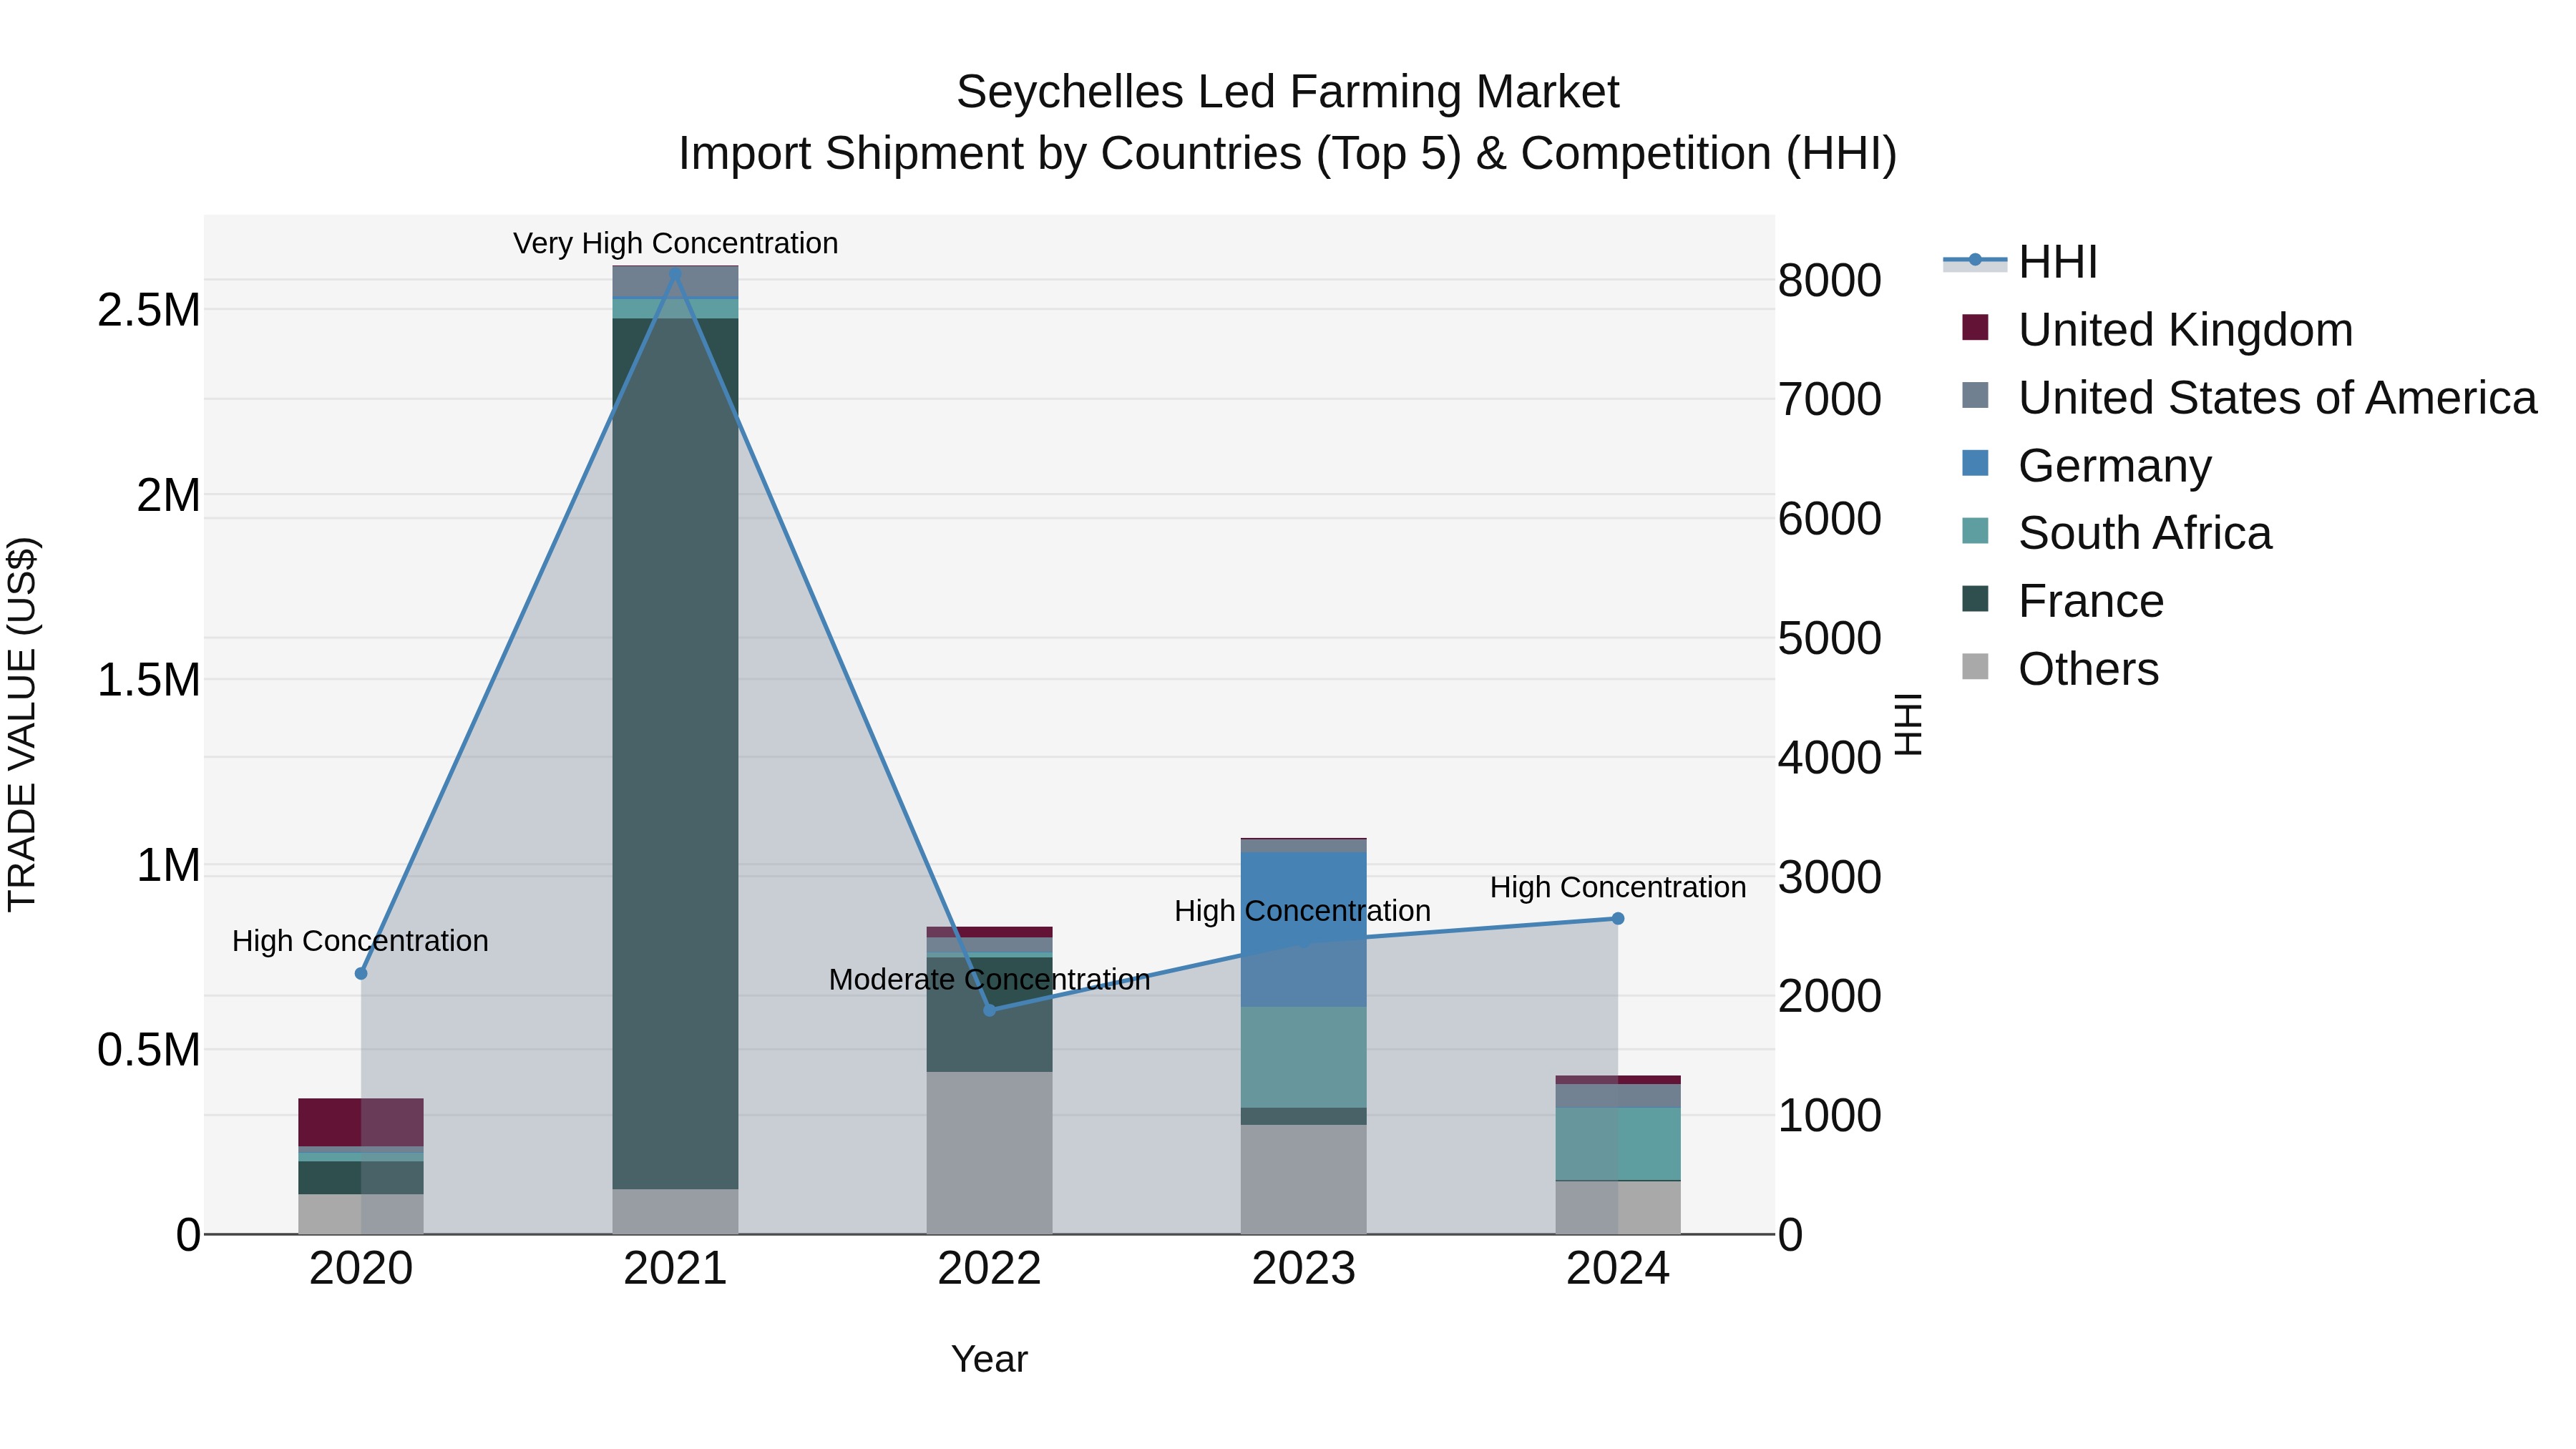Click the 'Year' axis title
2576x1449 pixels.
click(989, 1359)
